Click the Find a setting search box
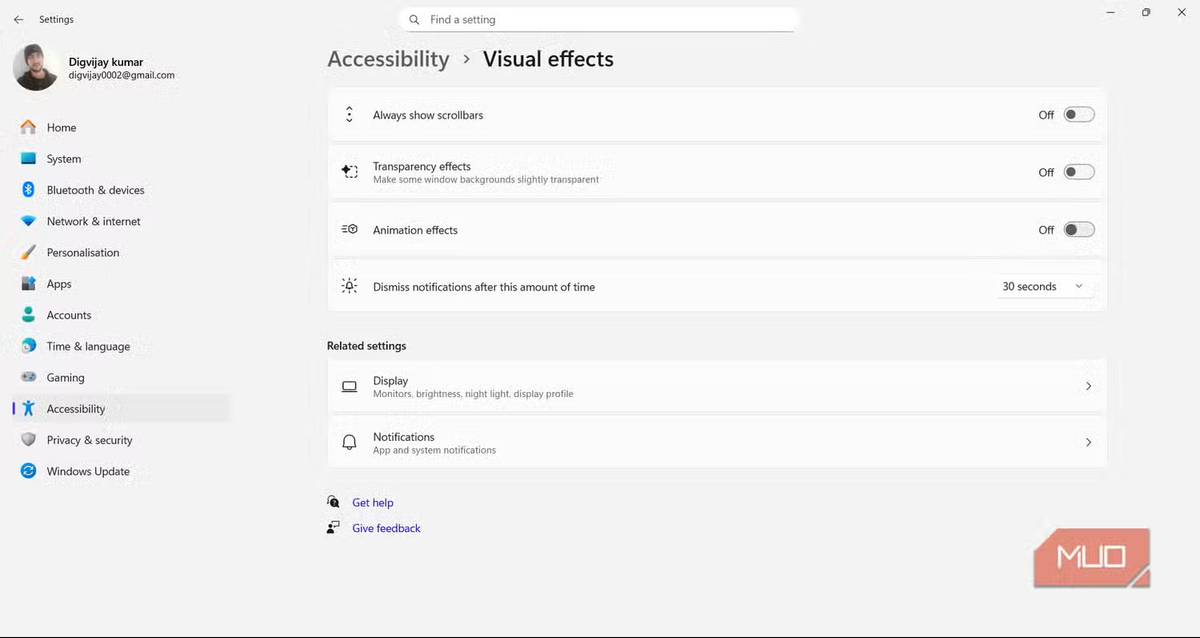 pos(598,19)
